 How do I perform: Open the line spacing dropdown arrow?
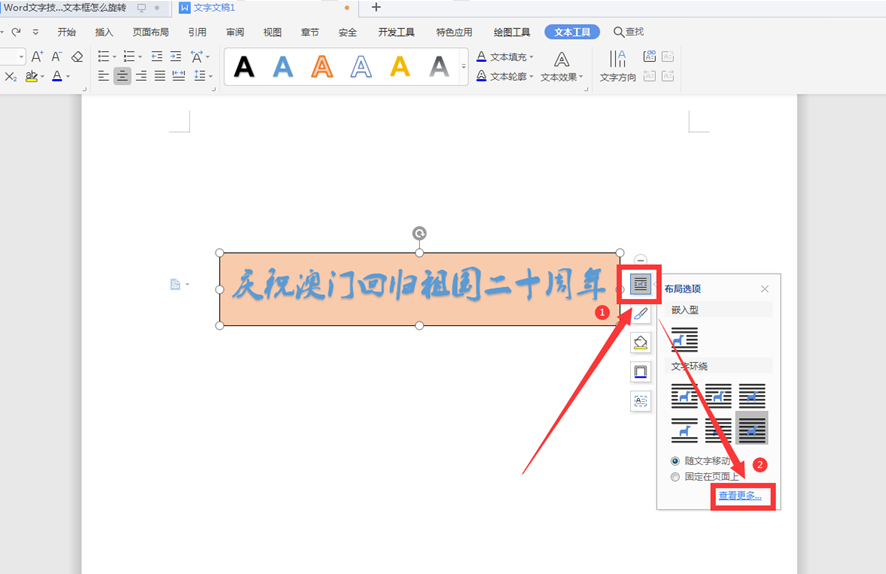coord(210,76)
